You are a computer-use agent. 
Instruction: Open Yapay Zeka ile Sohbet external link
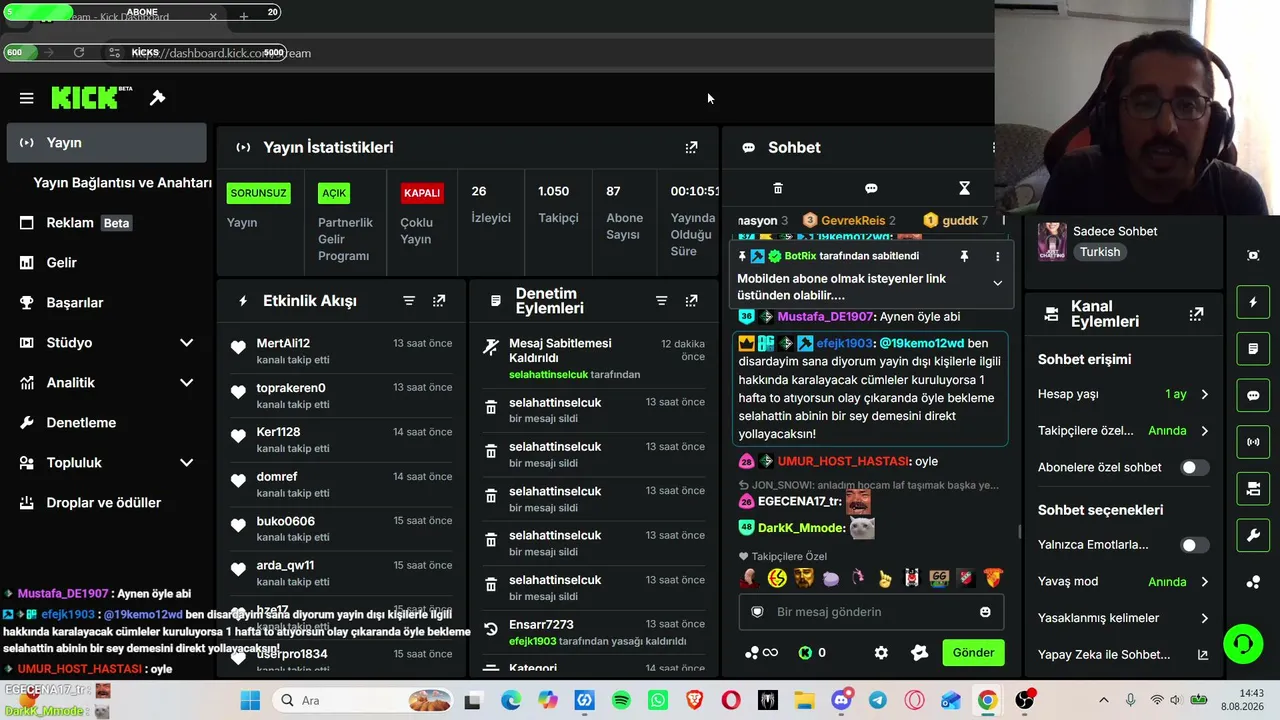coord(1202,655)
